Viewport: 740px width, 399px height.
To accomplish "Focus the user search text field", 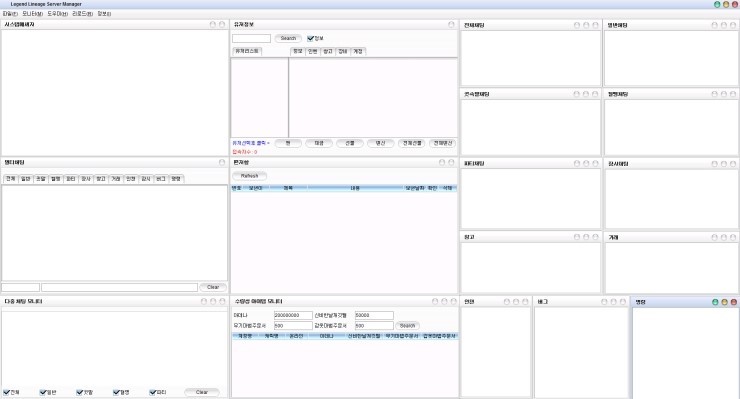I will coord(251,38).
